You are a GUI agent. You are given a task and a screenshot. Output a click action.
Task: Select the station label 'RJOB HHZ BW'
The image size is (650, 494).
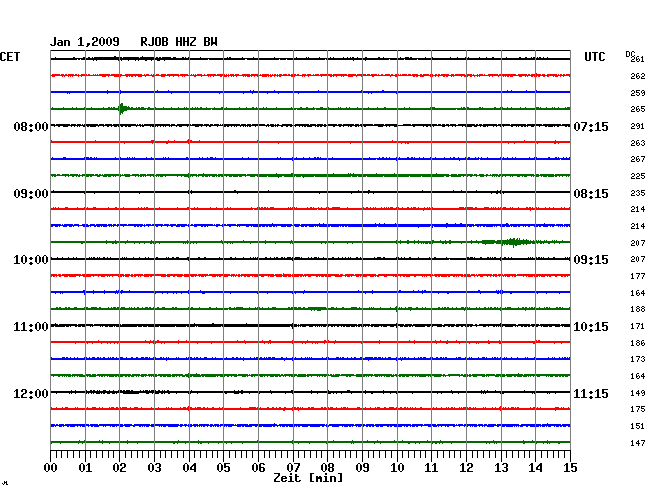click(x=179, y=42)
